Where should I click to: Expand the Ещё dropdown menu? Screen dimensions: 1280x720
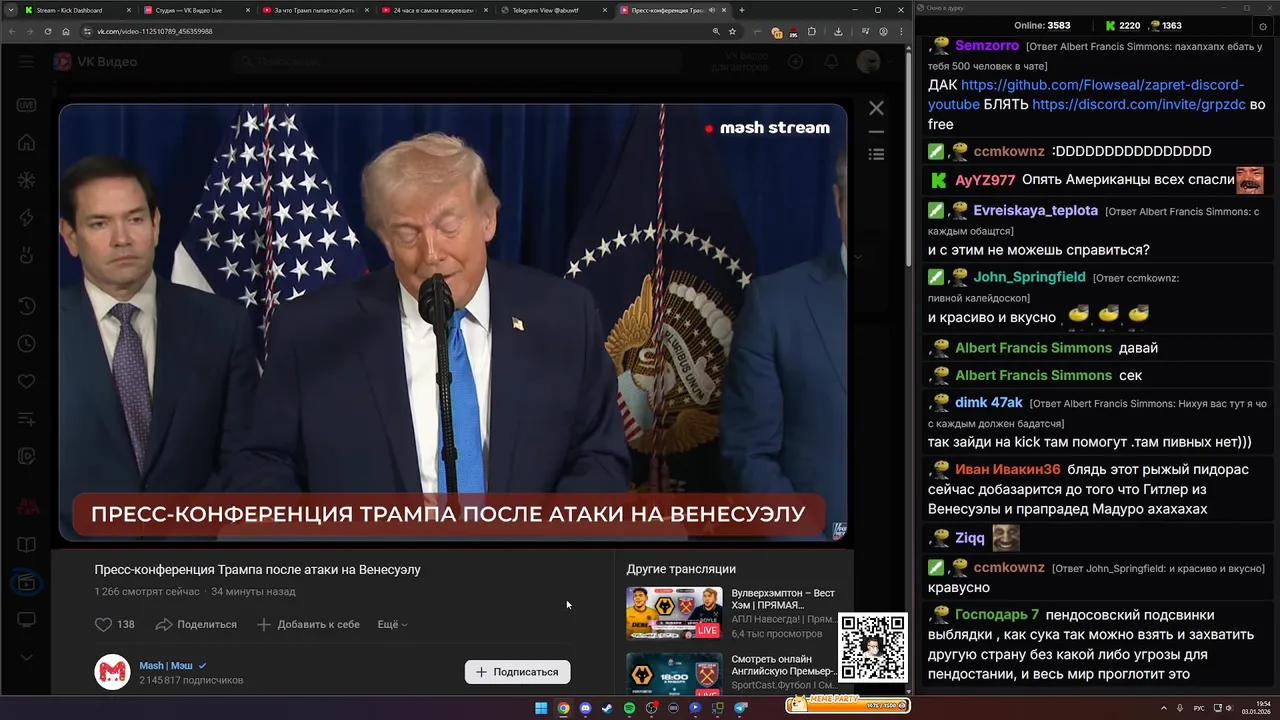click(393, 624)
